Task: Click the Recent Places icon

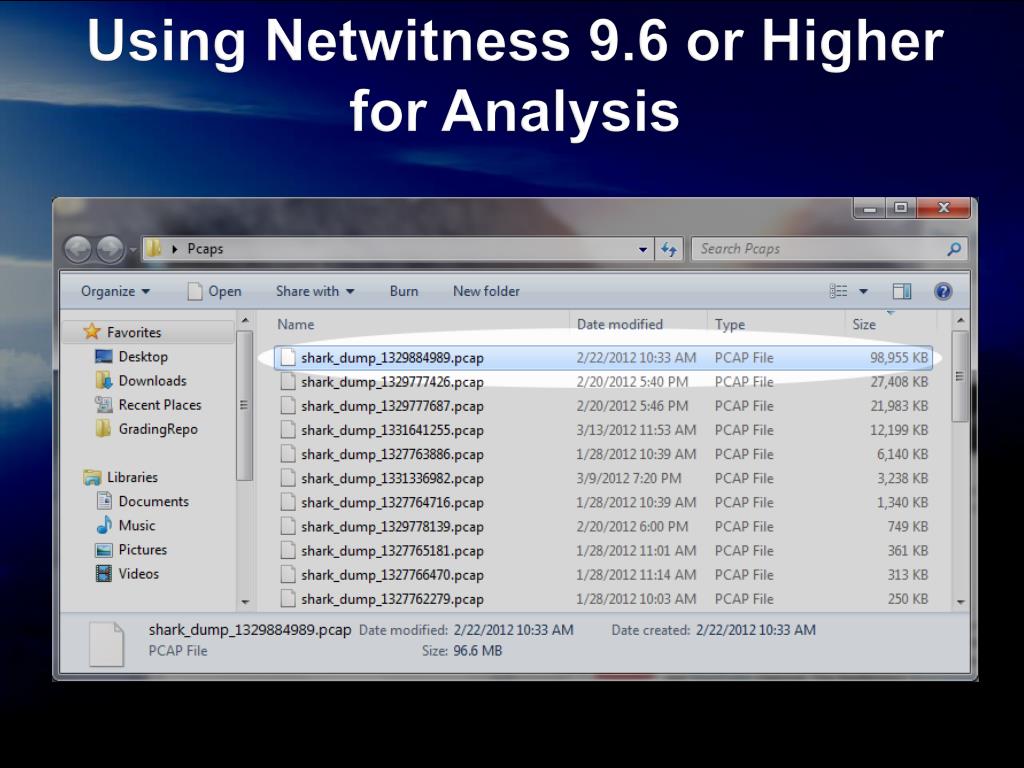Action: click(103, 405)
